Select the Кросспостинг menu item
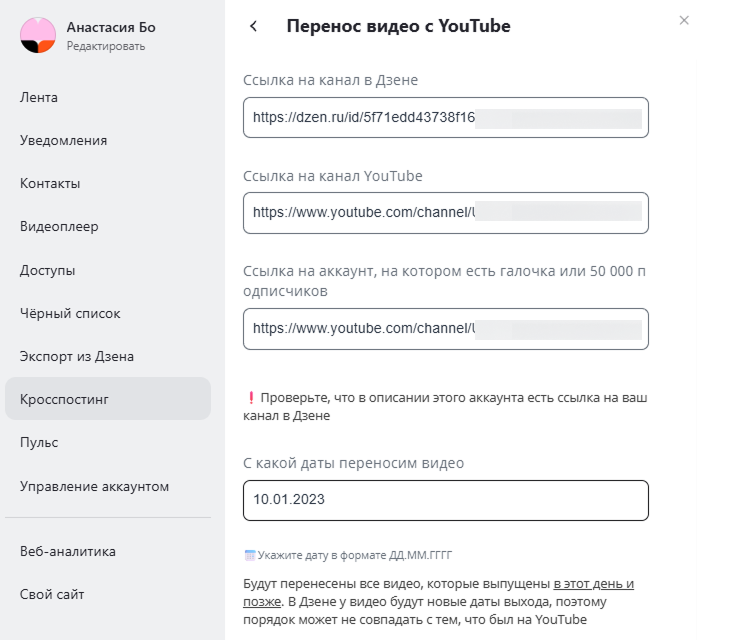 (x=64, y=399)
